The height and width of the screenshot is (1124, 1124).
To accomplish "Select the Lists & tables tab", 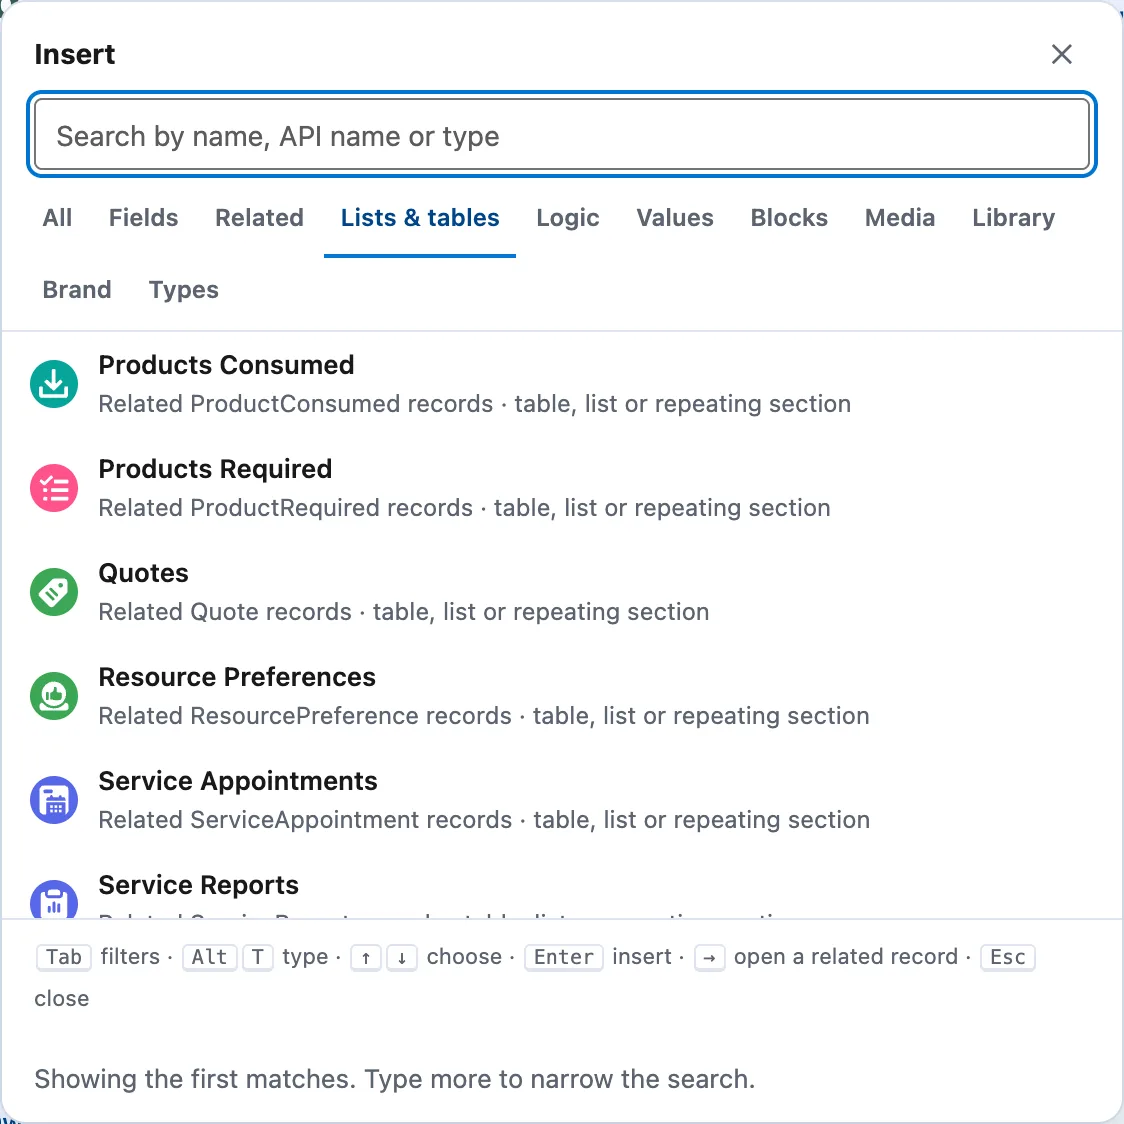I will tap(420, 218).
